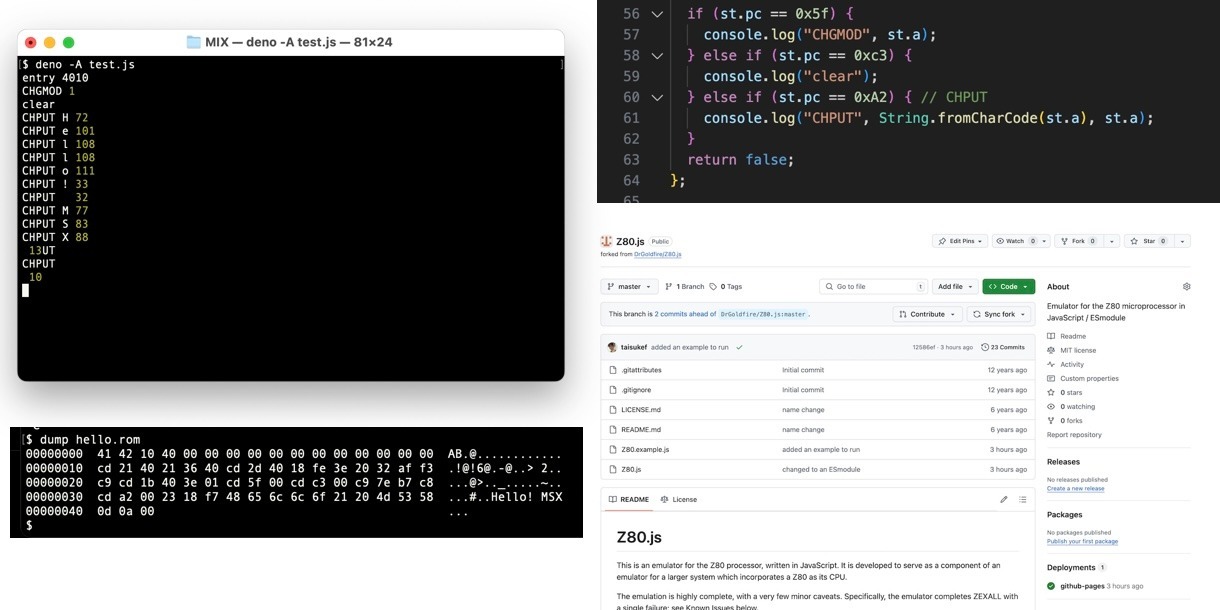Open the Edit Pins dropdown
1220x610 pixels.
click(x=960, y=241)
